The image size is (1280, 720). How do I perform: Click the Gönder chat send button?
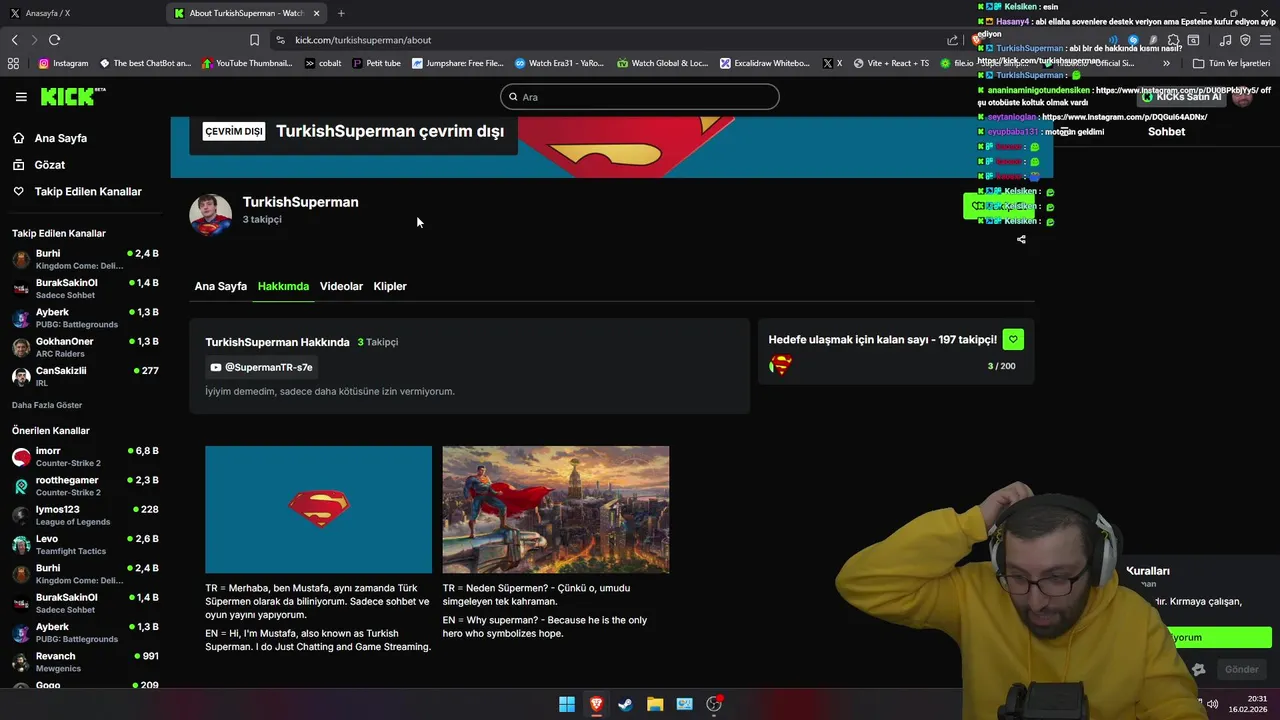(1241, 669)
